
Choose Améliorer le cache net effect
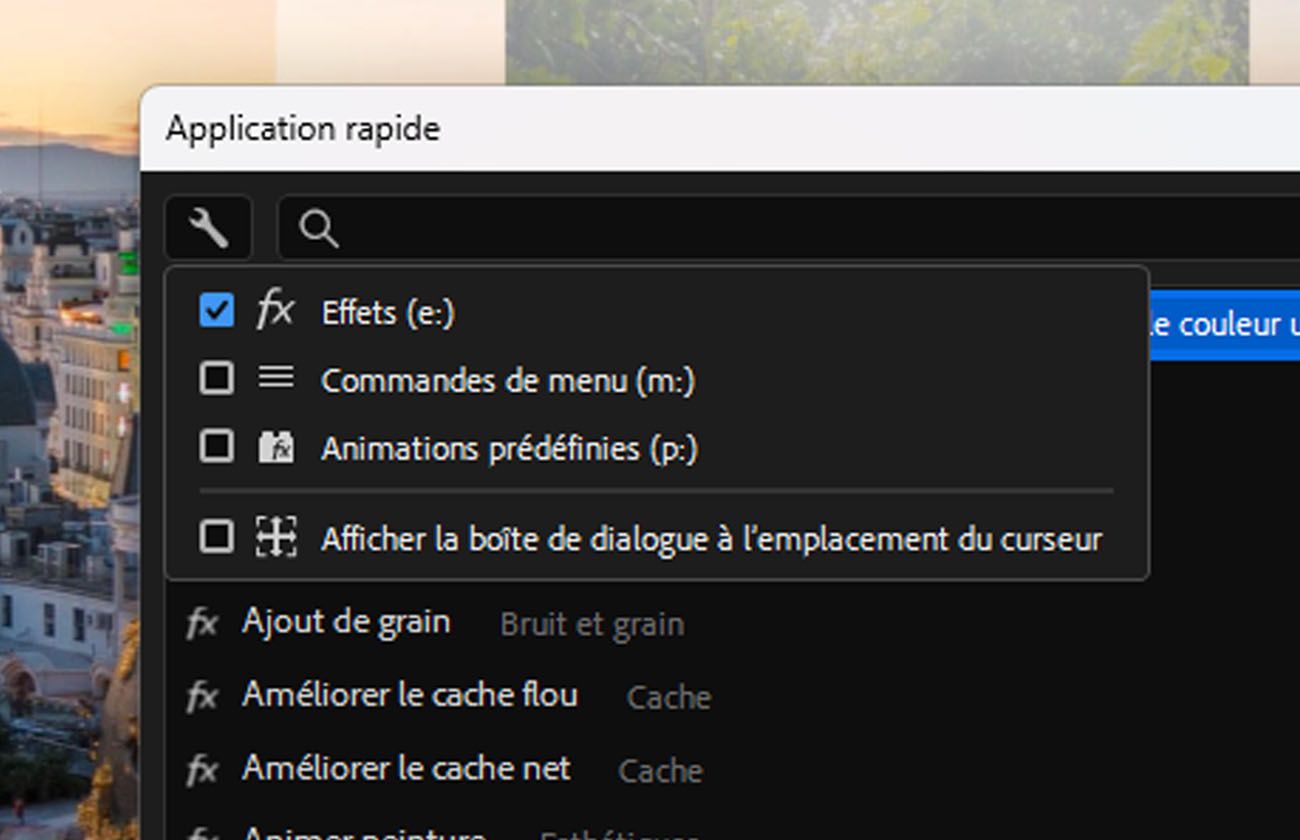pos(406,768)
